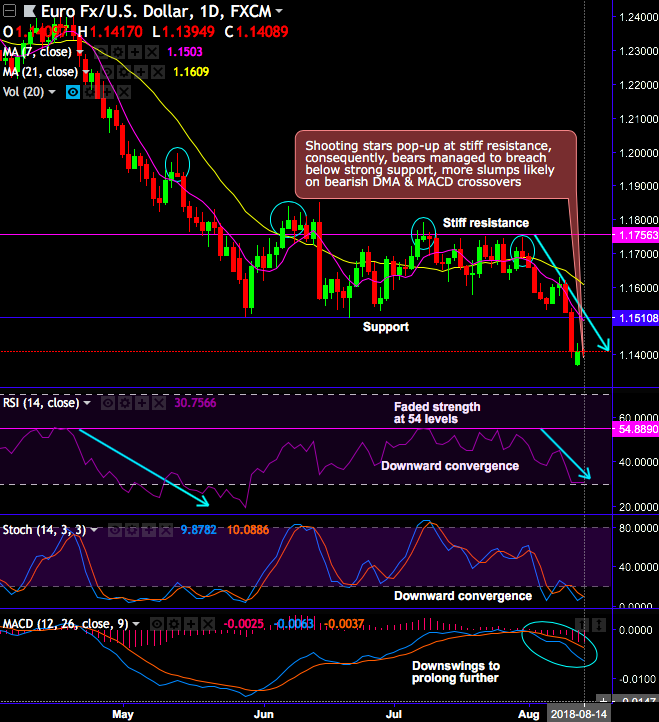Click the plus icon next to MACD

(x=191, y=624)
